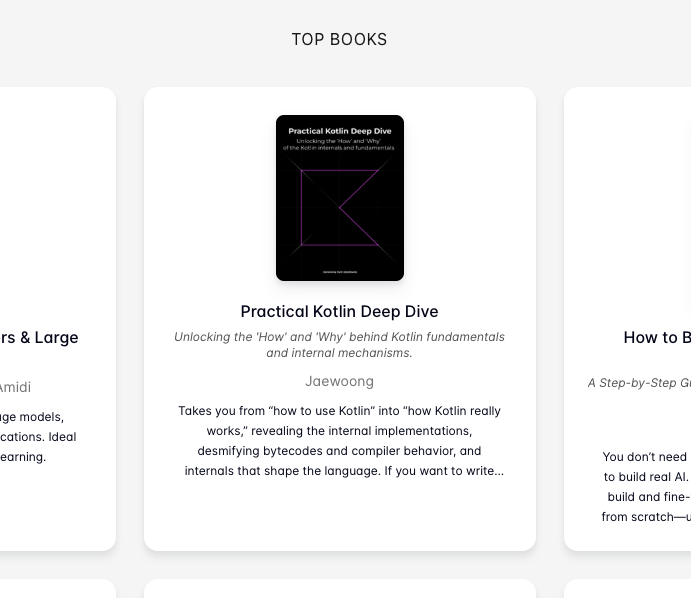
Task: Click the 'You don't need' description
Action: pyautogui.click(x=645, y=487)
